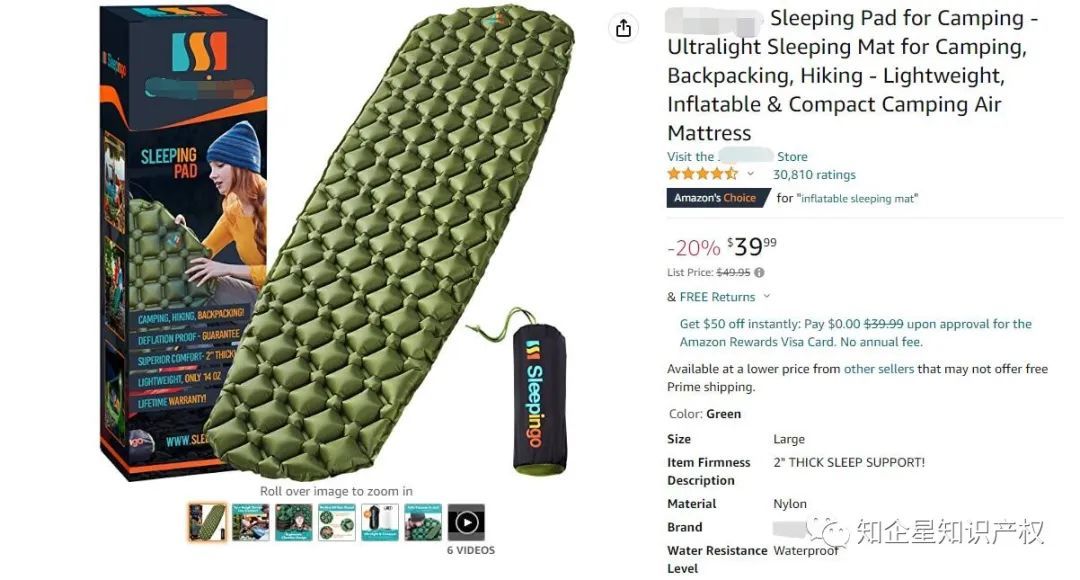Select the fourth thumbnail with circular detail views
This screenshot has width=1080, height=580.
pos(337,522)
